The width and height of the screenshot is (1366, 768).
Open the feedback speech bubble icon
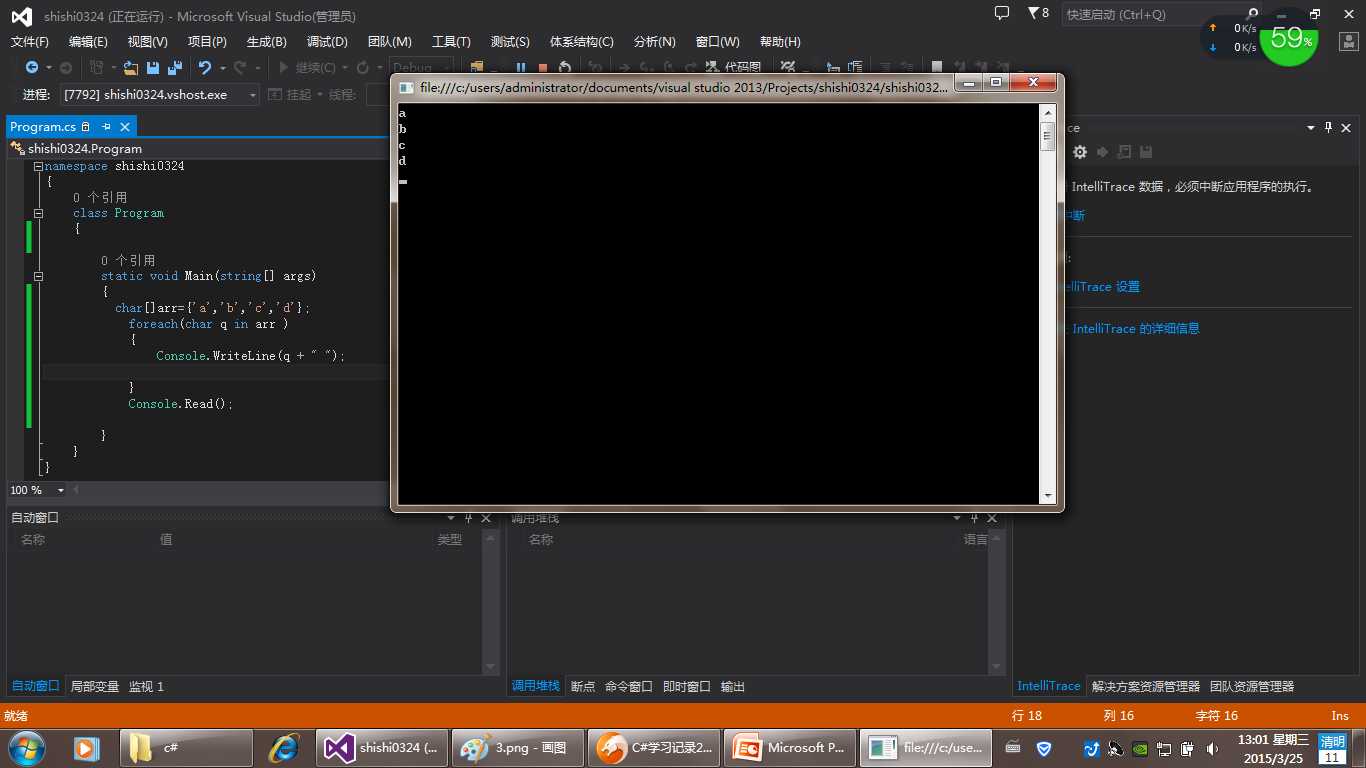[1002, 13]
